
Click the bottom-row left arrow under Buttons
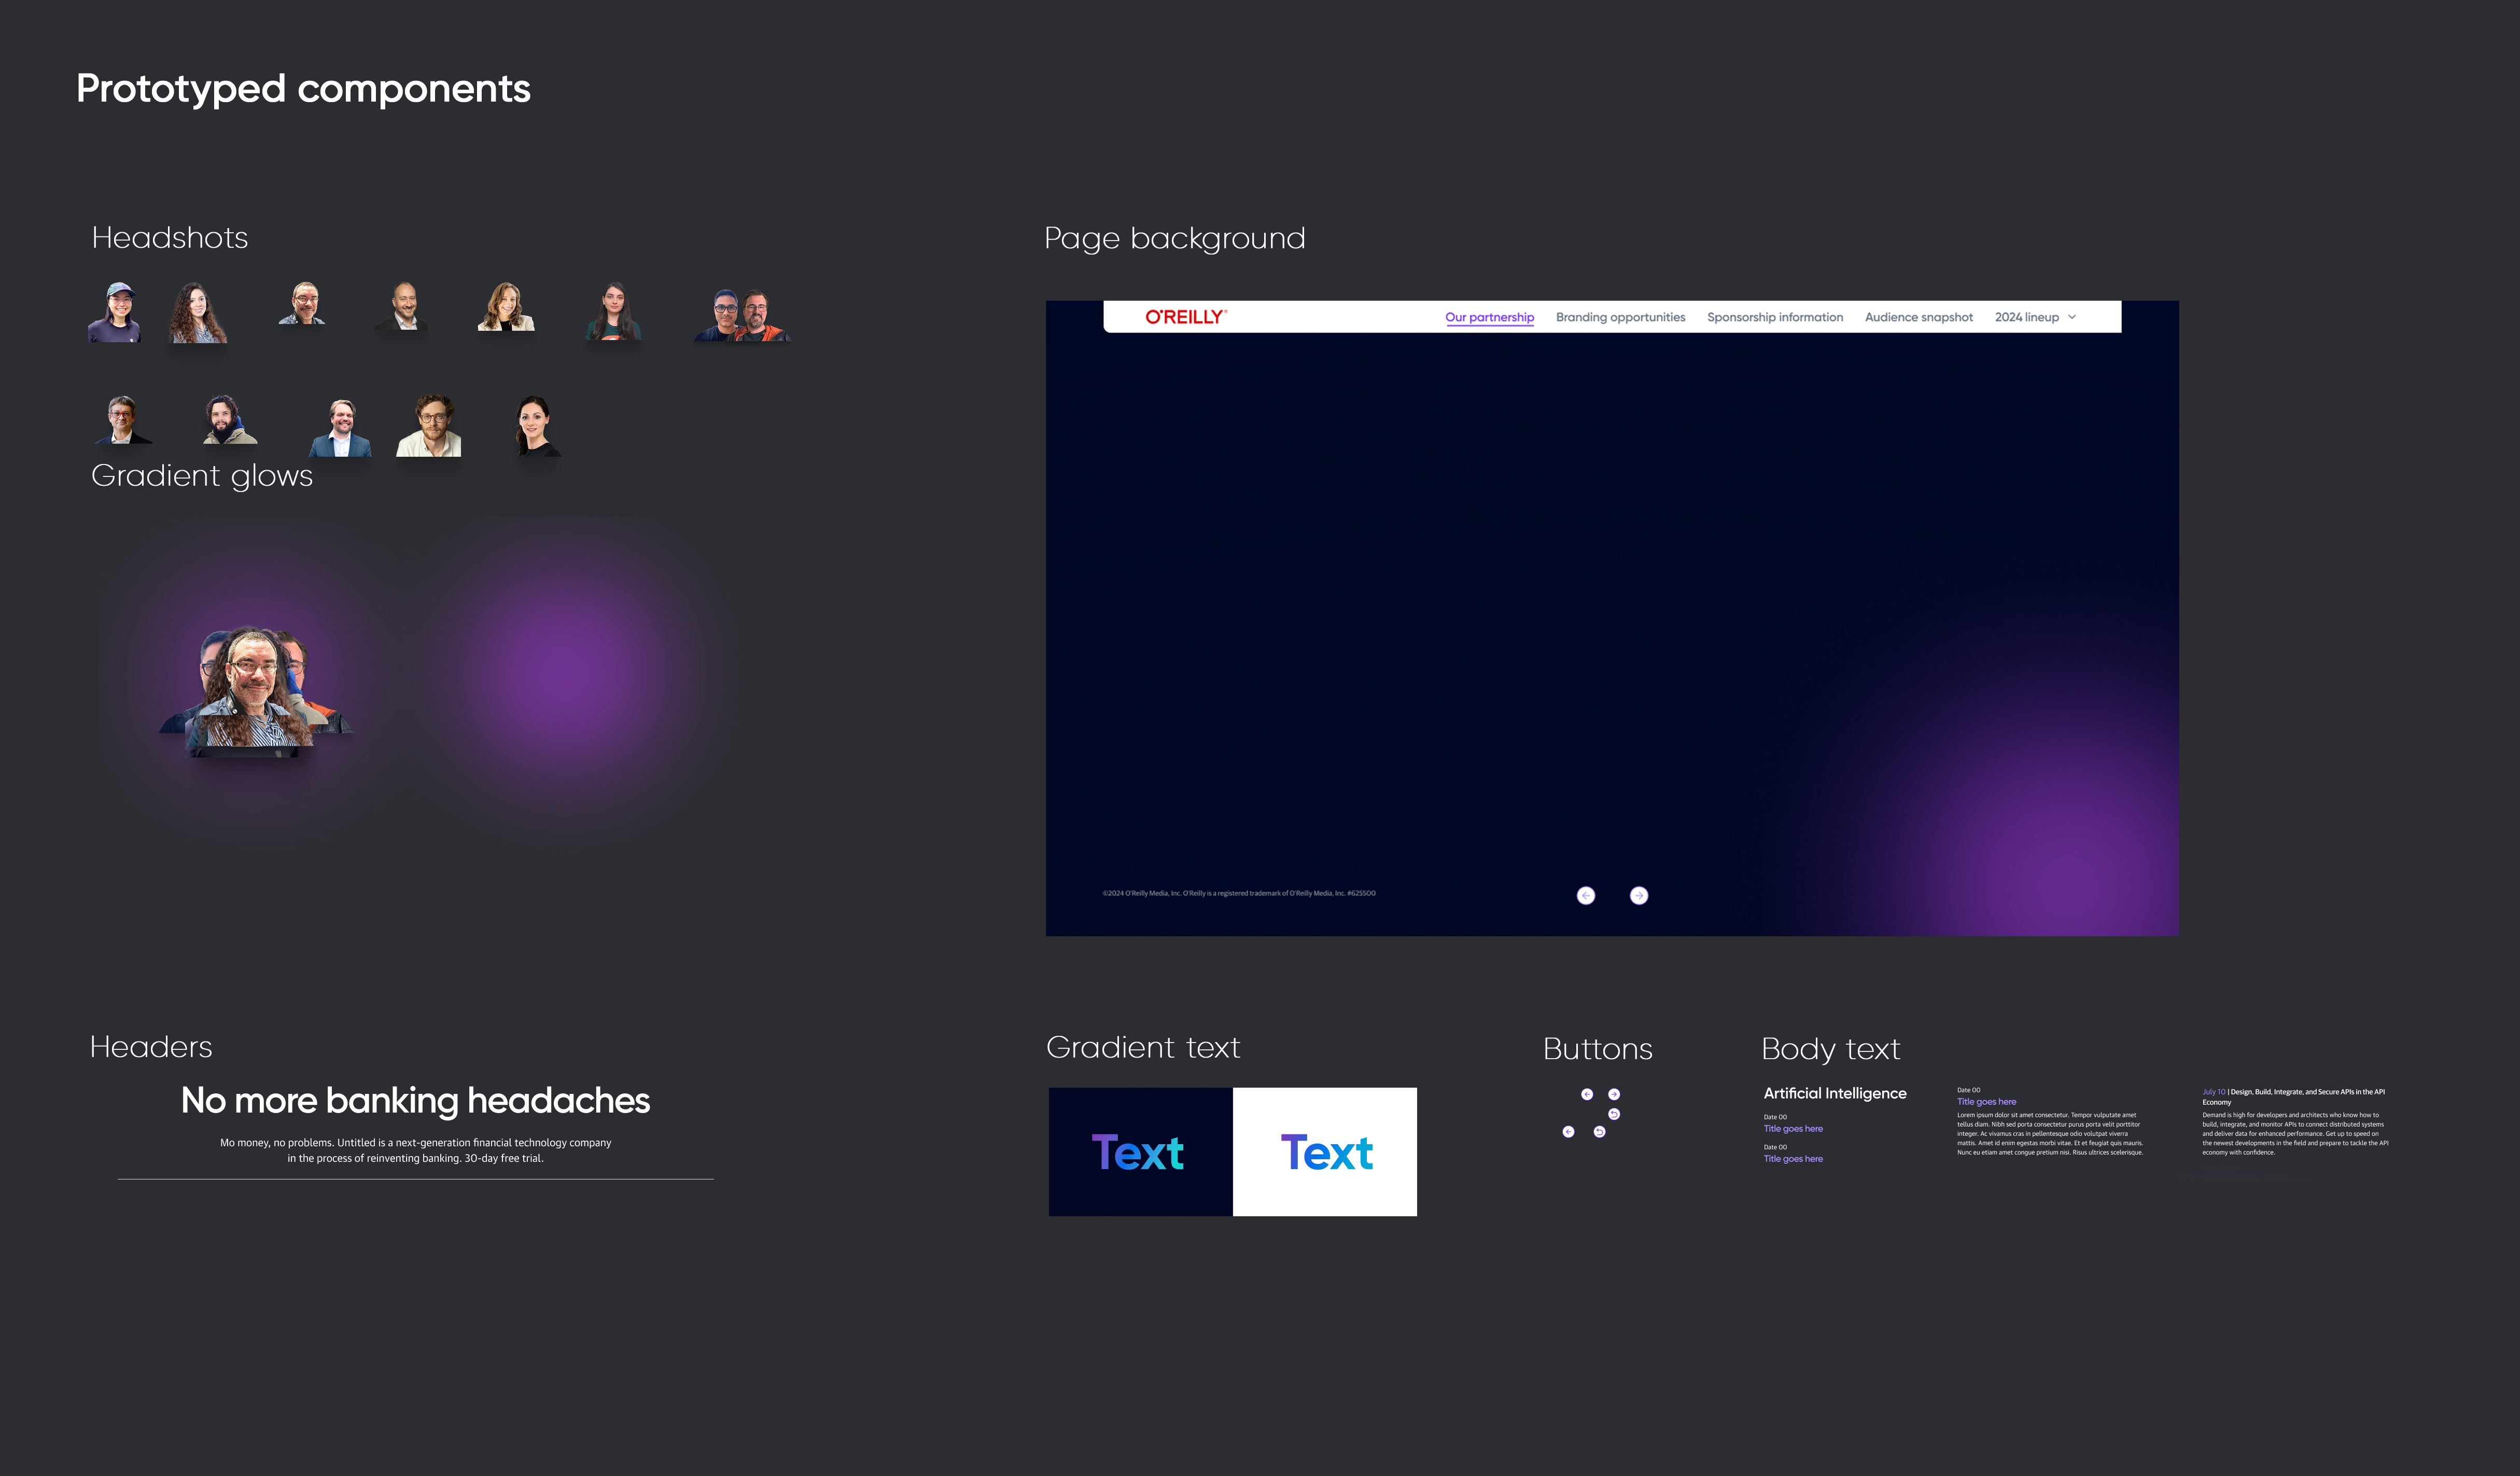[1568, 1132]
